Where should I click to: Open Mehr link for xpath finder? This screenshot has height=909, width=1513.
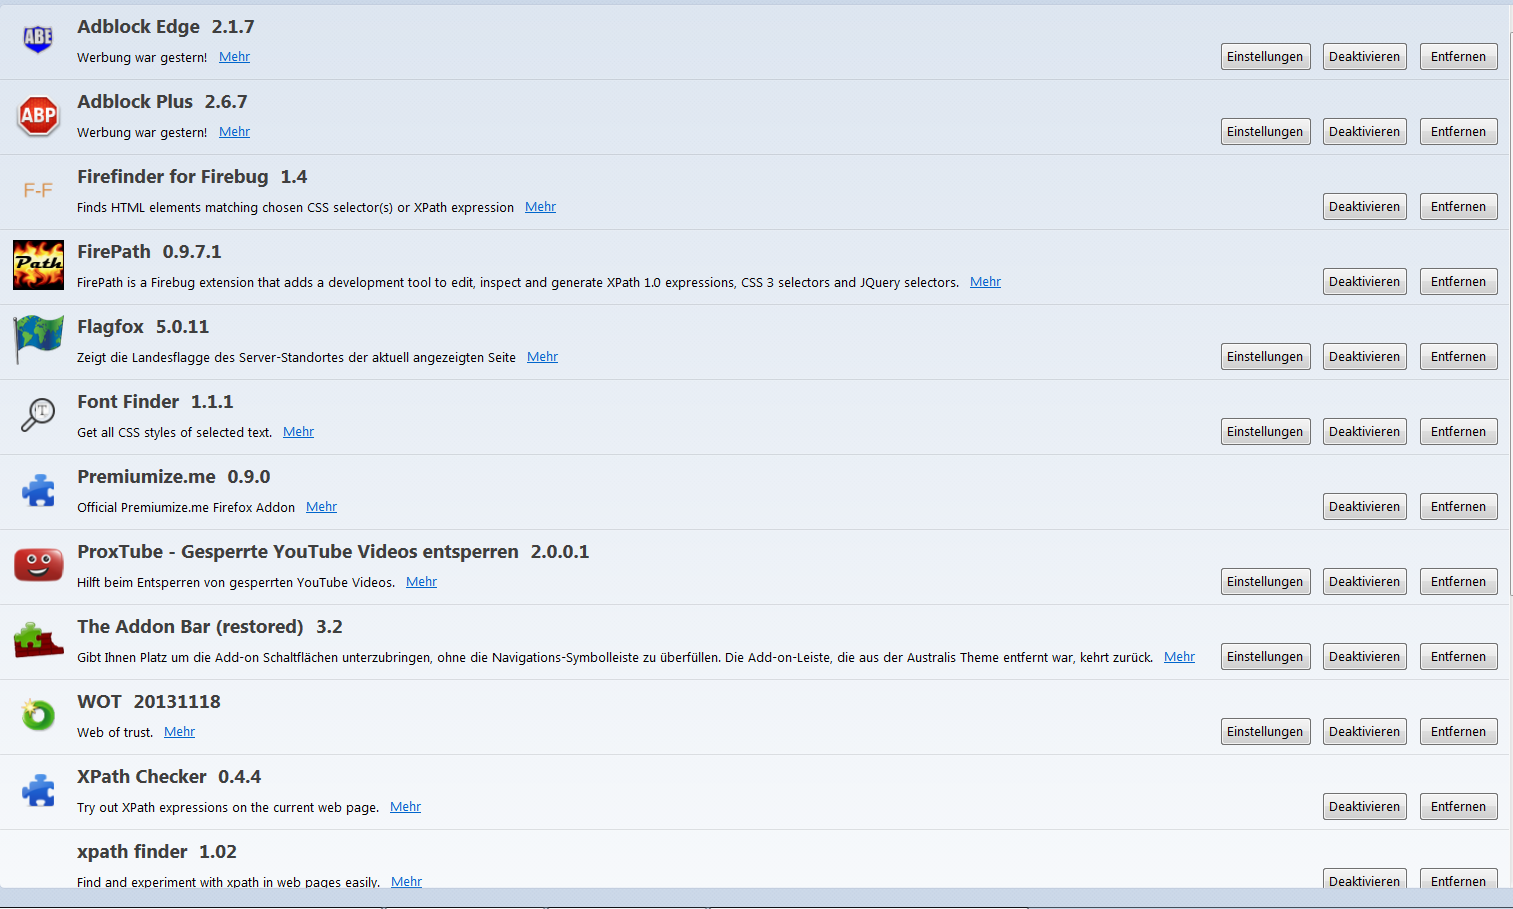(406, 881)
